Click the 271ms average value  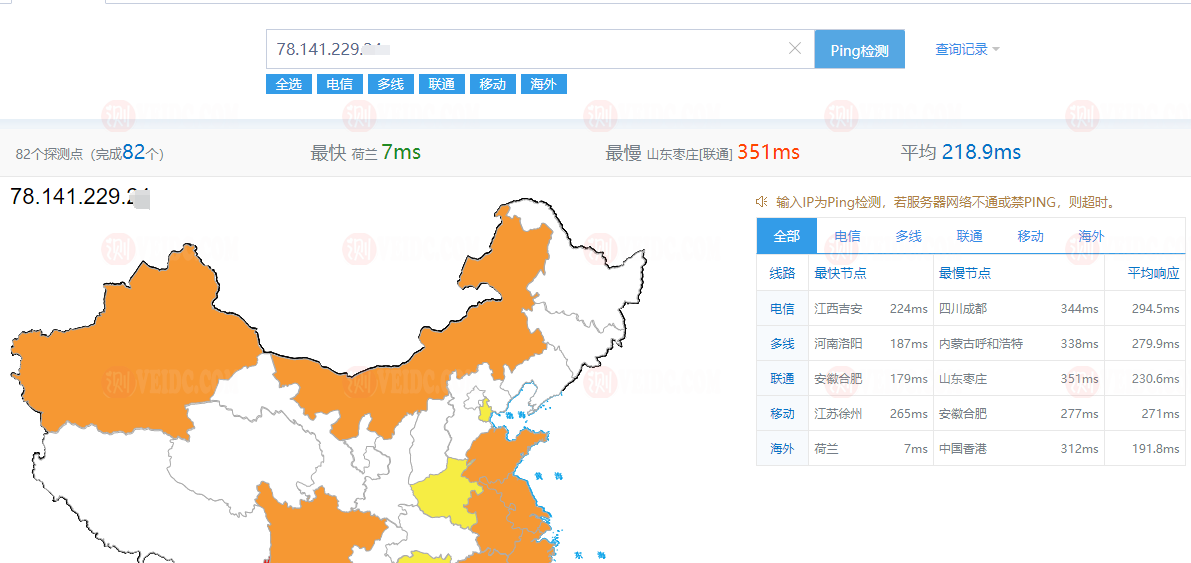(x=1160, y=413)
